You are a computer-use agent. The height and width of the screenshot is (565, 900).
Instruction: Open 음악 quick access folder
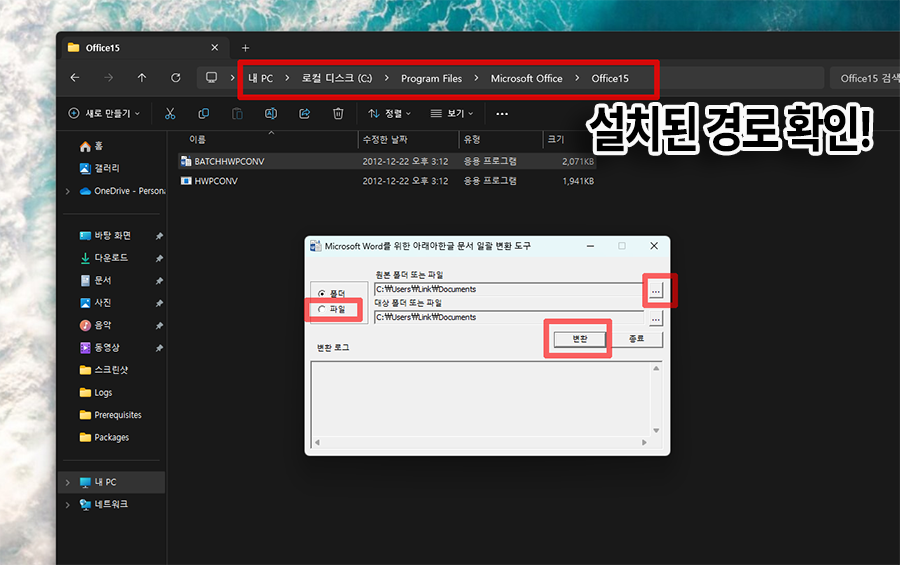click(x=96, y=325)
